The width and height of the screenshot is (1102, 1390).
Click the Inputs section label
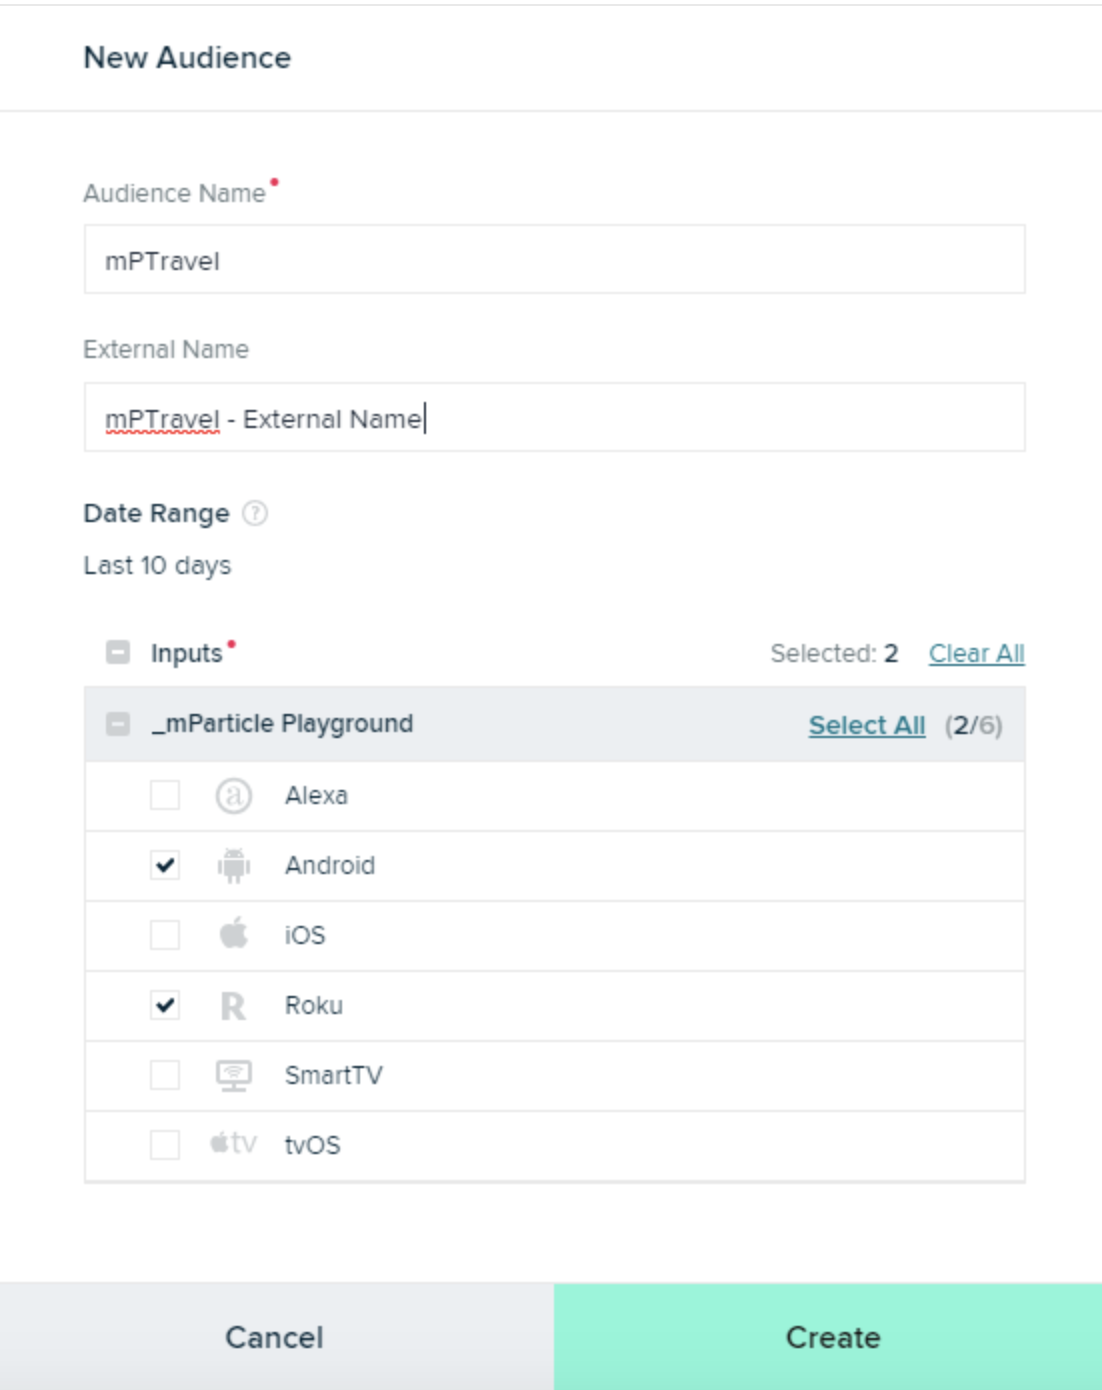coord(187,653)
